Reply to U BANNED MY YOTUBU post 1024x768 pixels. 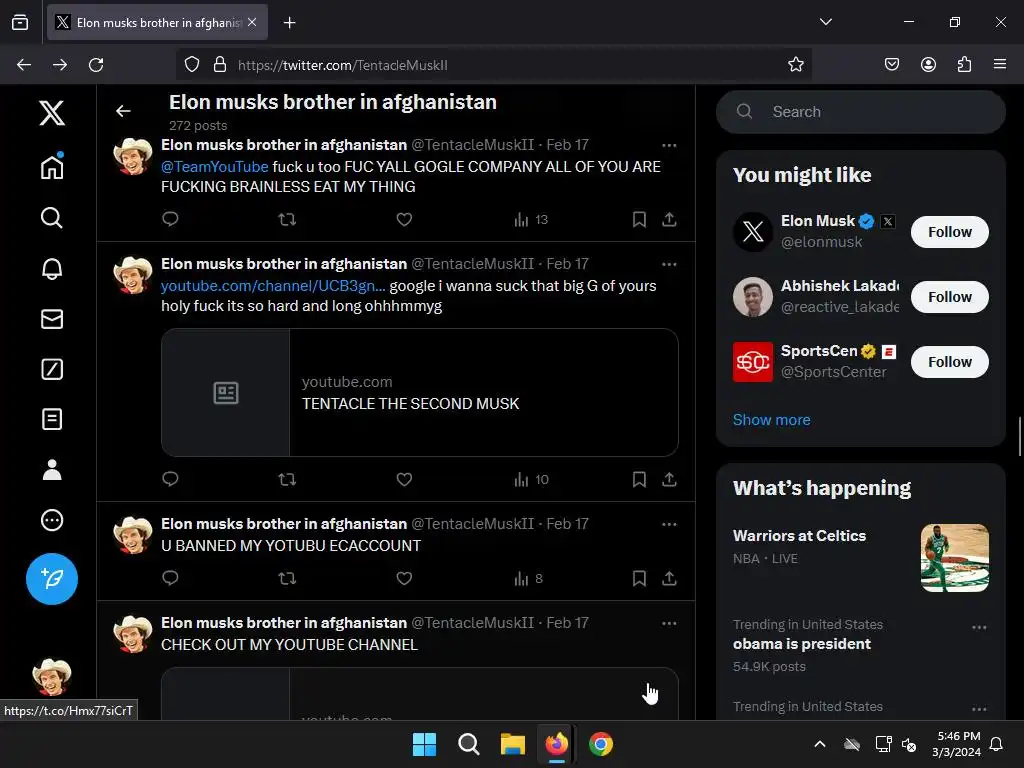click(x=170, y=578)
